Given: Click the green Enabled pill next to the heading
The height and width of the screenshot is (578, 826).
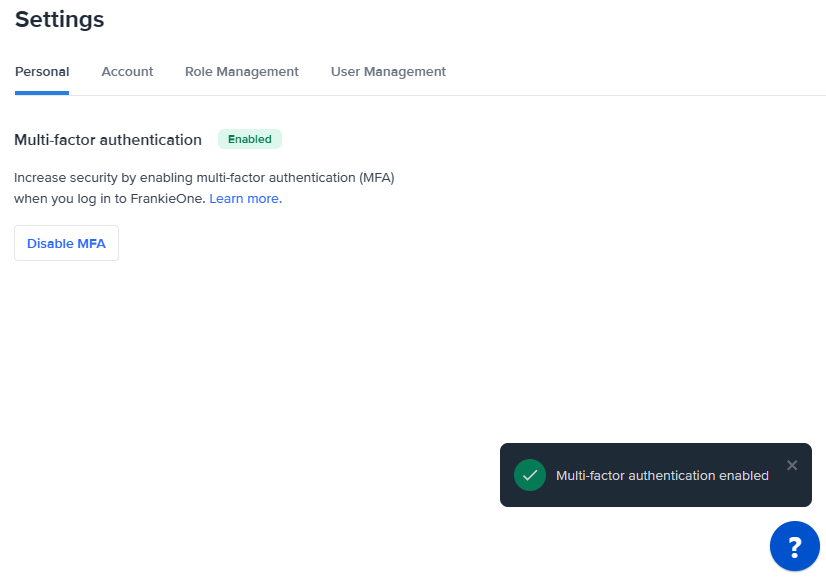Looking at the screenshot, I should coord(249,139).
